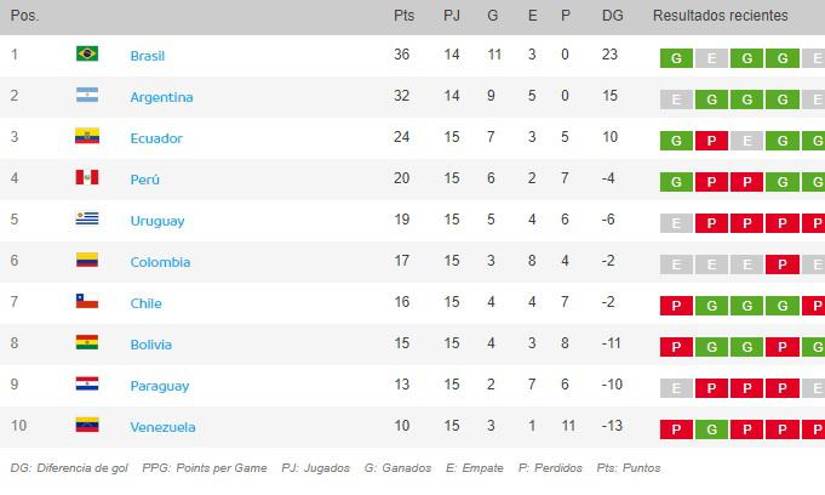Click the Colombia flag icon
The width and height of the screenshot is (825, 495).
point(87,260)
